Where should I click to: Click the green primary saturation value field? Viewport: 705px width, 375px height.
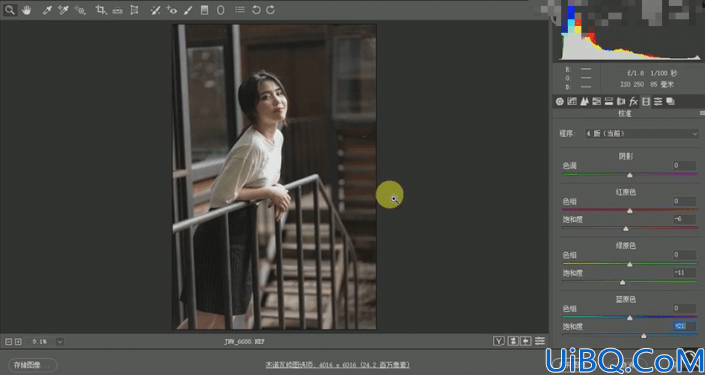pyautogui.click(x=684, y=272)
